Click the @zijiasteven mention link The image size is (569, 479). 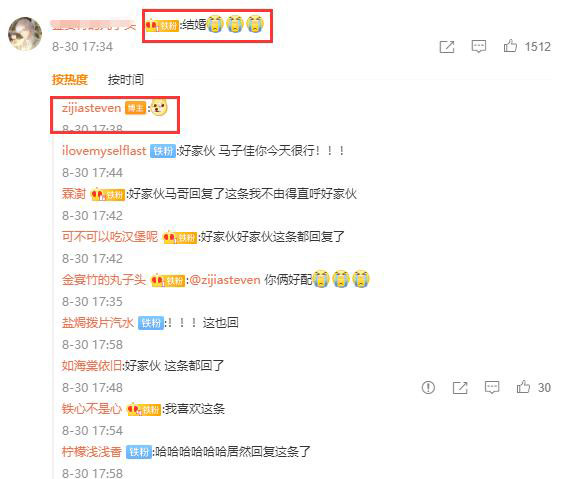click(225, 280)
